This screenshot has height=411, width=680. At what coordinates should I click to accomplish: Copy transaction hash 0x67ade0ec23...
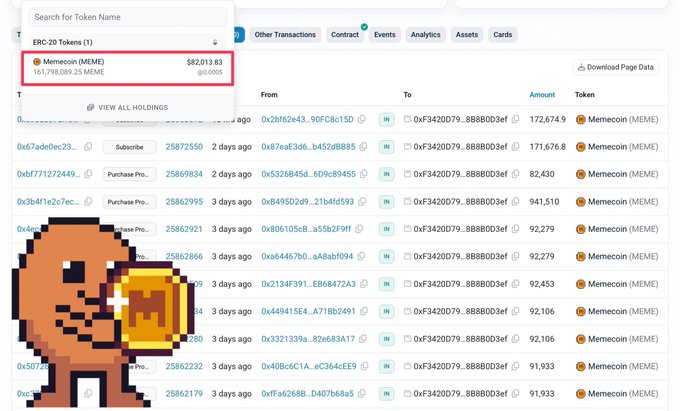point(88,147)
